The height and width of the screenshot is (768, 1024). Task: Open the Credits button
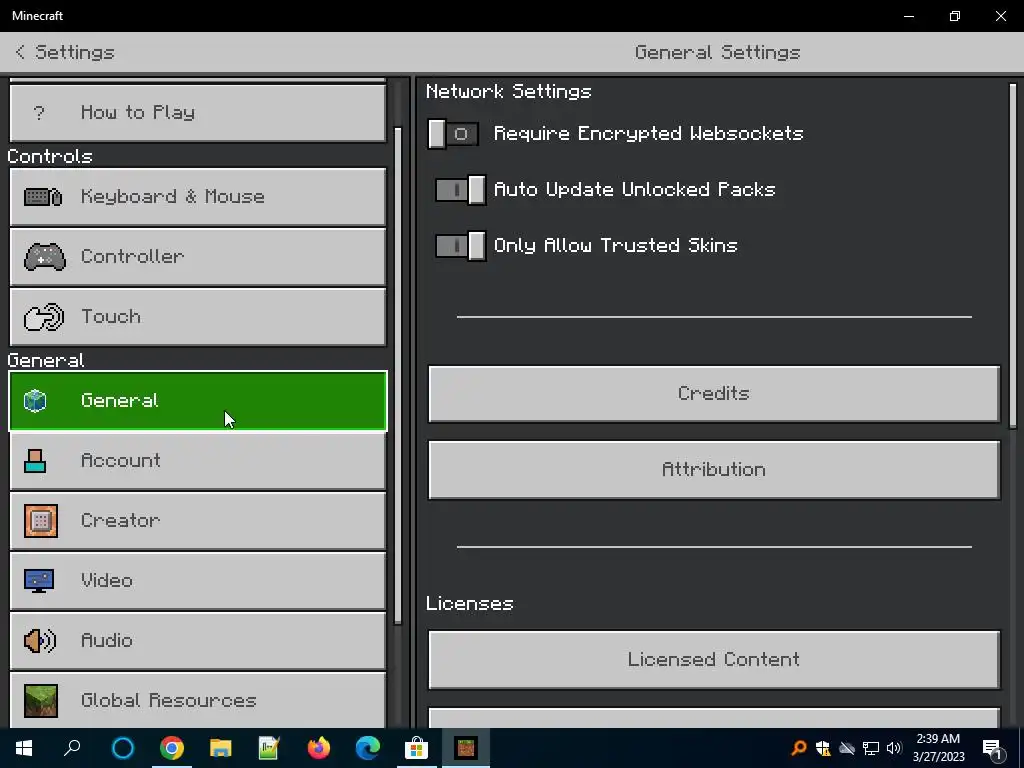pyautogui.click(x=714, y=394)
